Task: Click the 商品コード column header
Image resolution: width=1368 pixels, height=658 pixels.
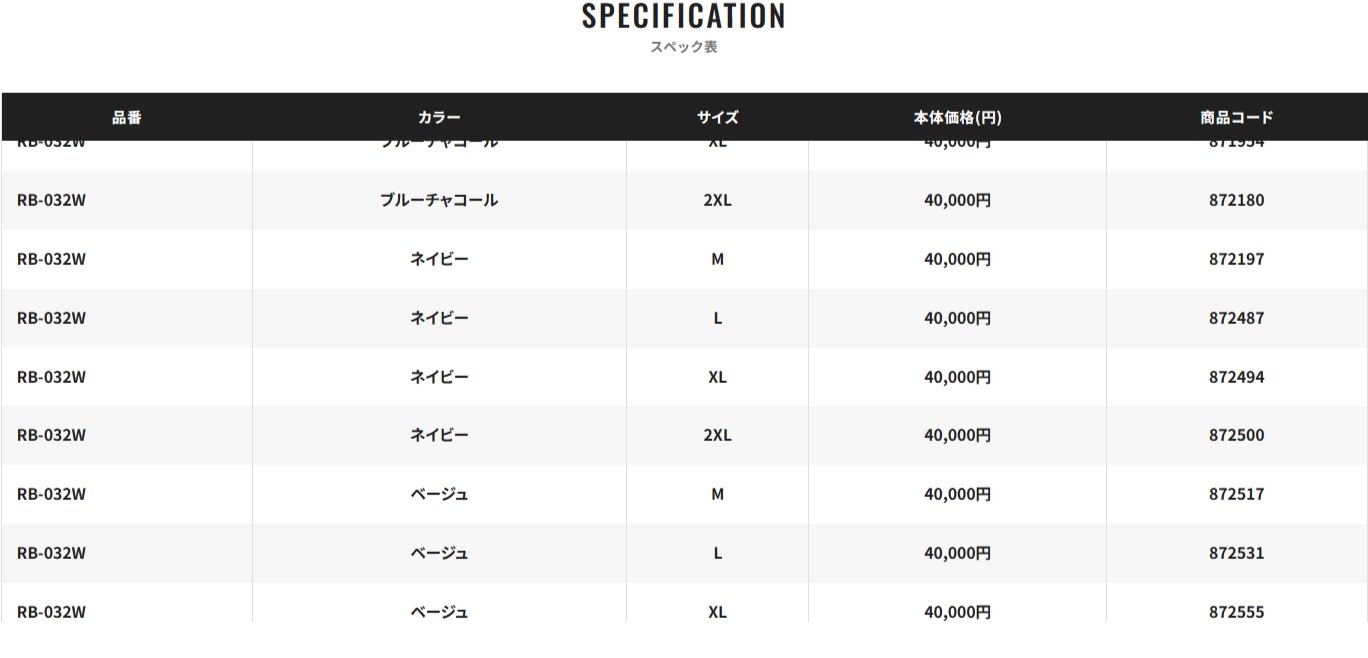Action: click(1236, 117)
